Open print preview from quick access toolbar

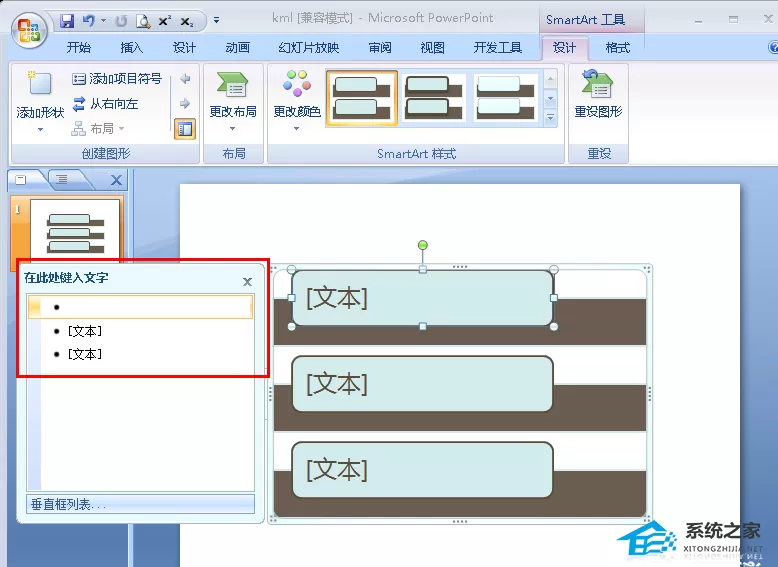143,21
